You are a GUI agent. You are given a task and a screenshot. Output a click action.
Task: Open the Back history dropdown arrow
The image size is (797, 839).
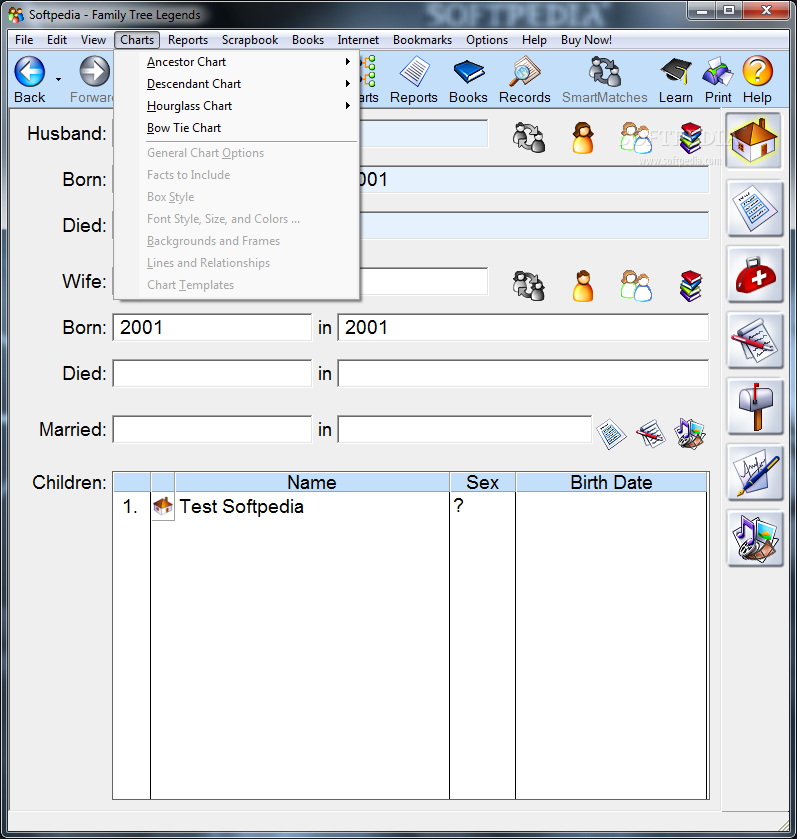[58, 80]
